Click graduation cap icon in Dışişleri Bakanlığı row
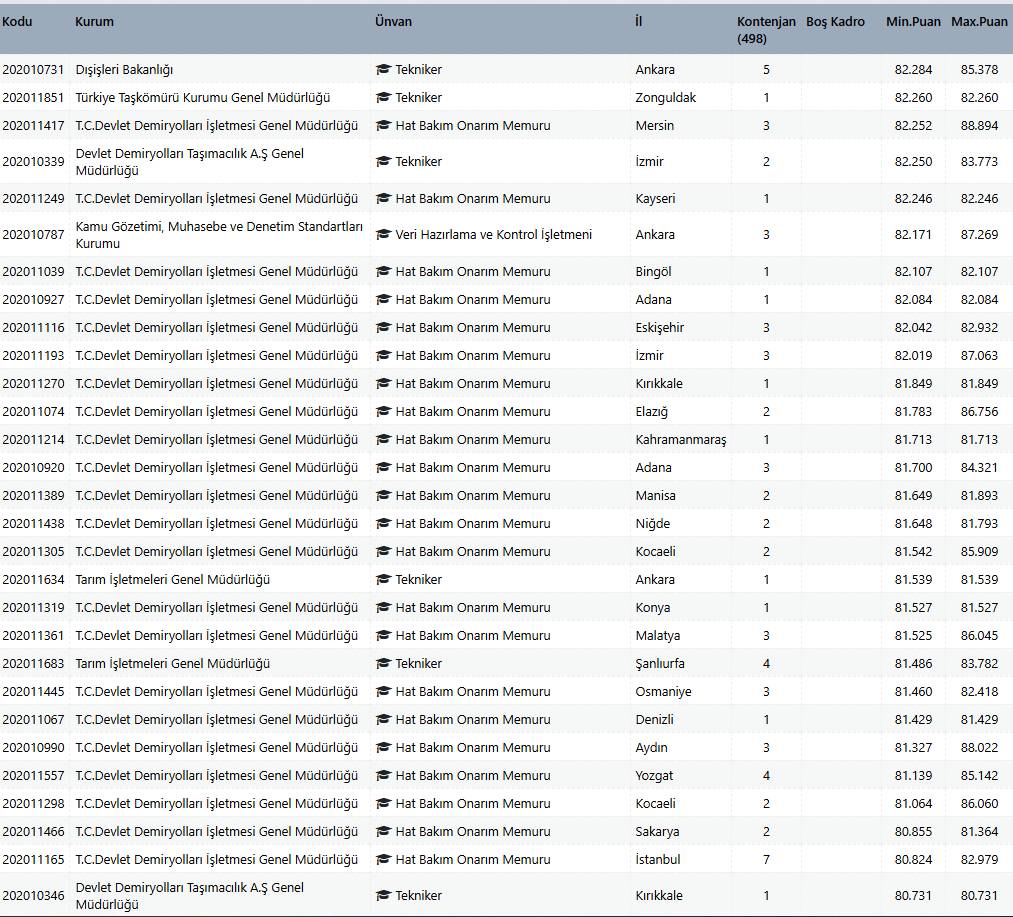 click(383, 70)
